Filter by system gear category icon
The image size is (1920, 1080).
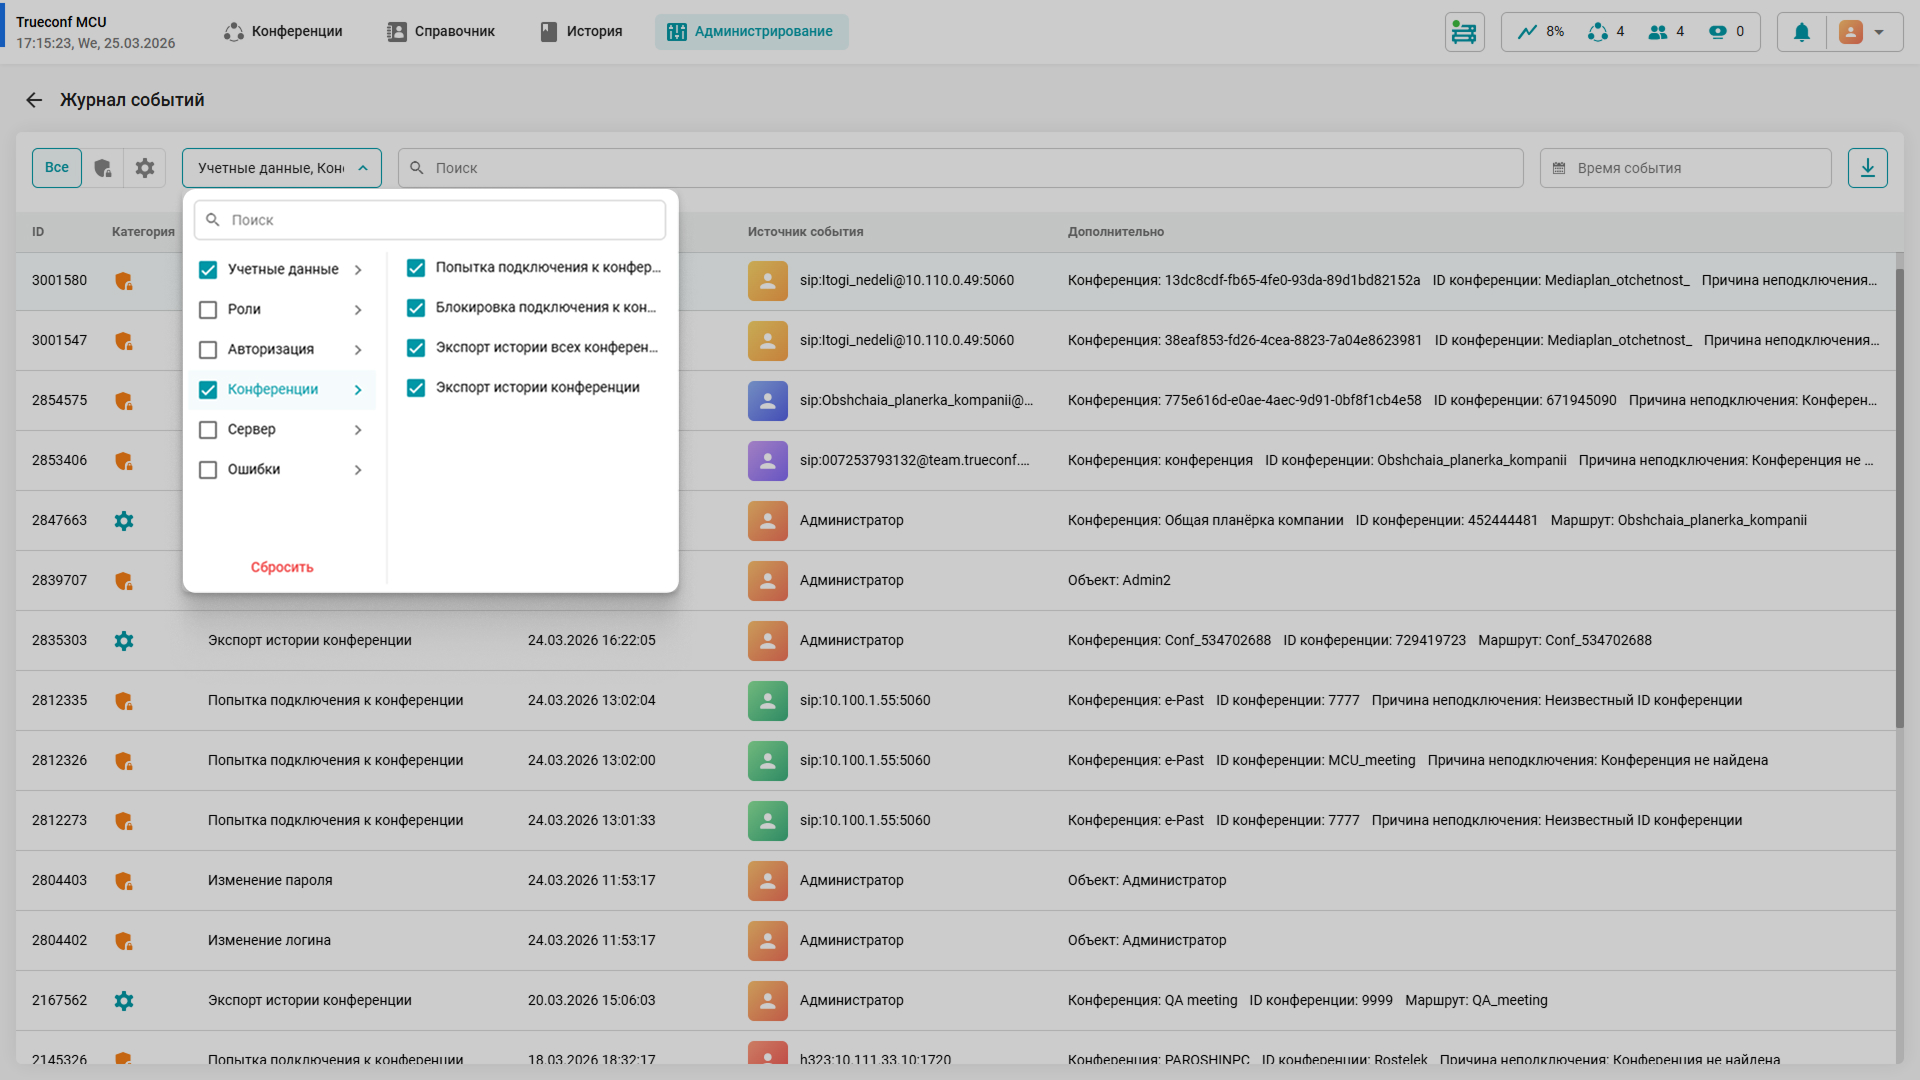(145, 168)
